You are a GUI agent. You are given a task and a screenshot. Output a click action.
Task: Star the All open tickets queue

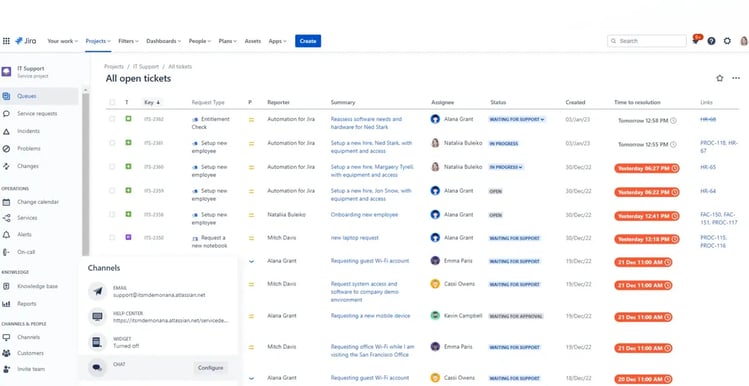(719, 78)
